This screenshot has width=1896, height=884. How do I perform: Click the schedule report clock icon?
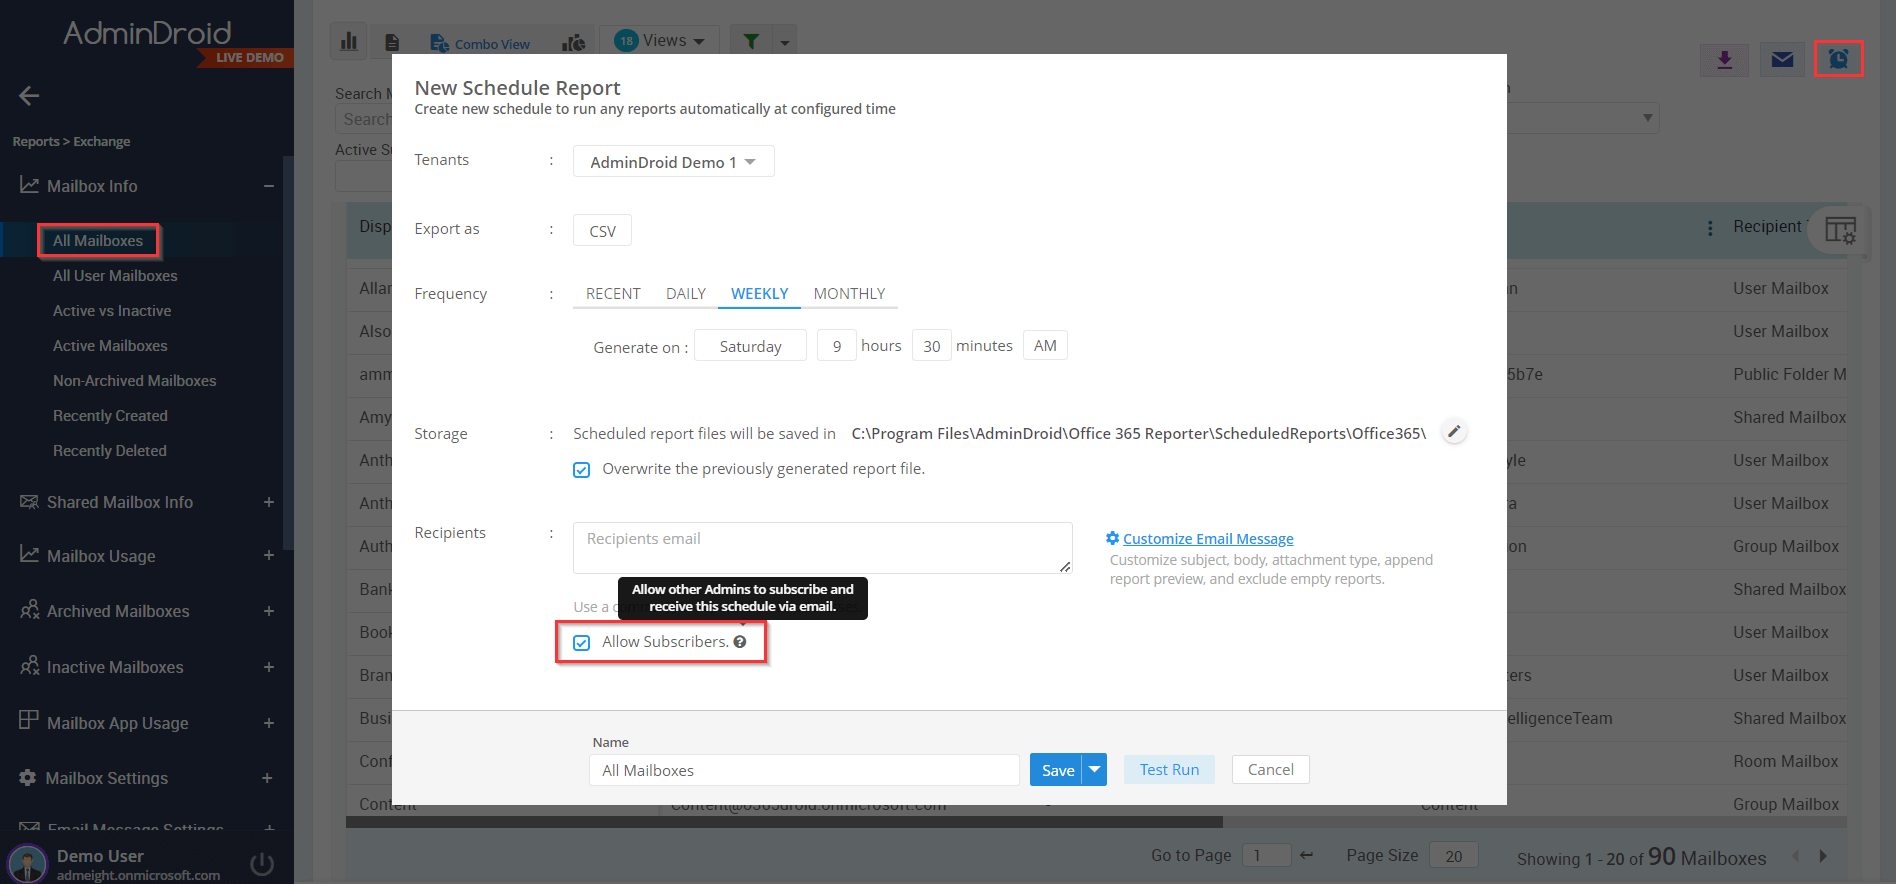(x=1838, y=59)
